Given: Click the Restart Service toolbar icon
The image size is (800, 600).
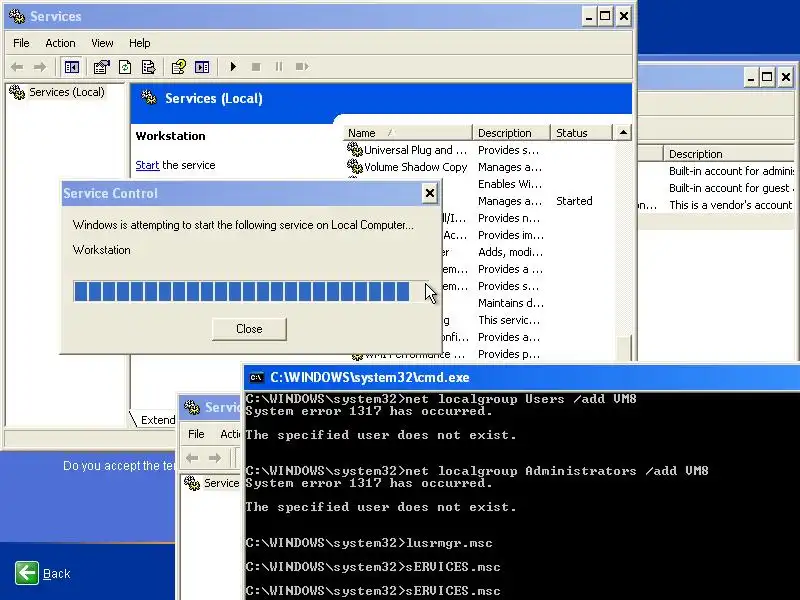Looking at the screenshot, I should (302, 67).
